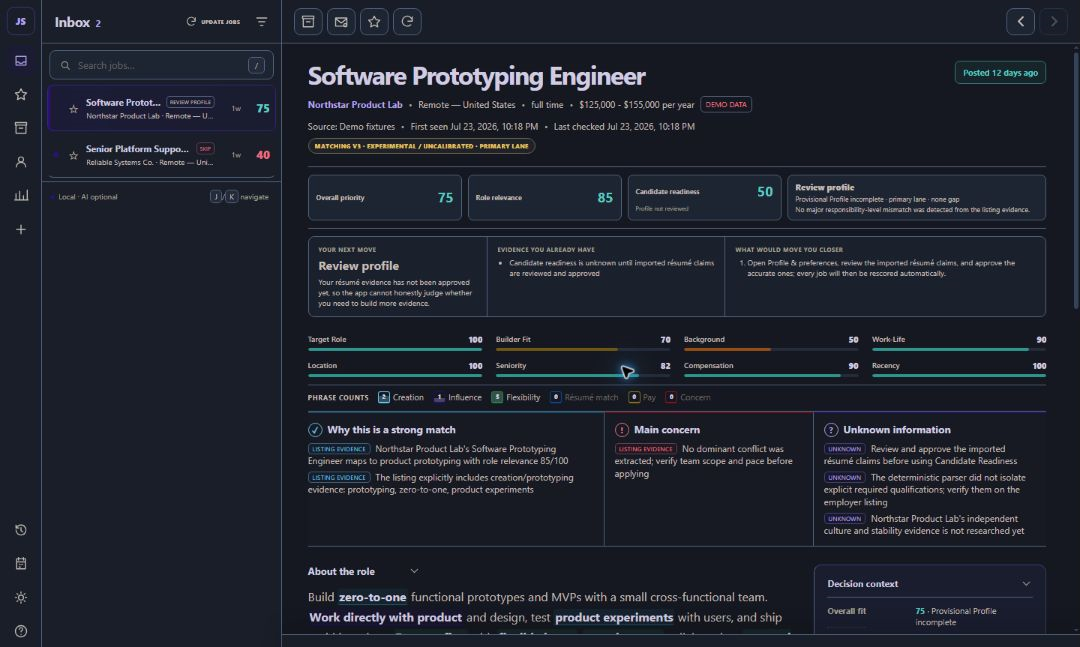The image size is (1080, 647).
Task: Open the Inbox icon in sidebar
Action: coord(21,61)
